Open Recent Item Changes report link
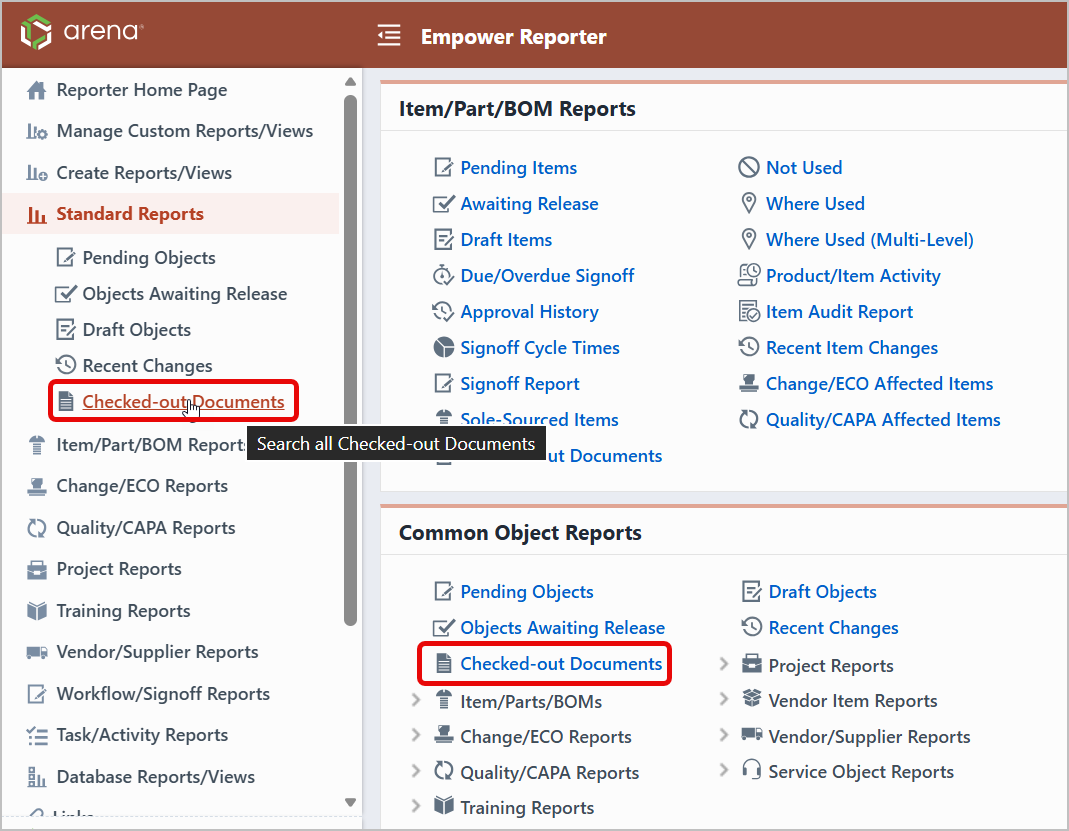This screenshot has height=831, width=1069. (x=852, y=348)
